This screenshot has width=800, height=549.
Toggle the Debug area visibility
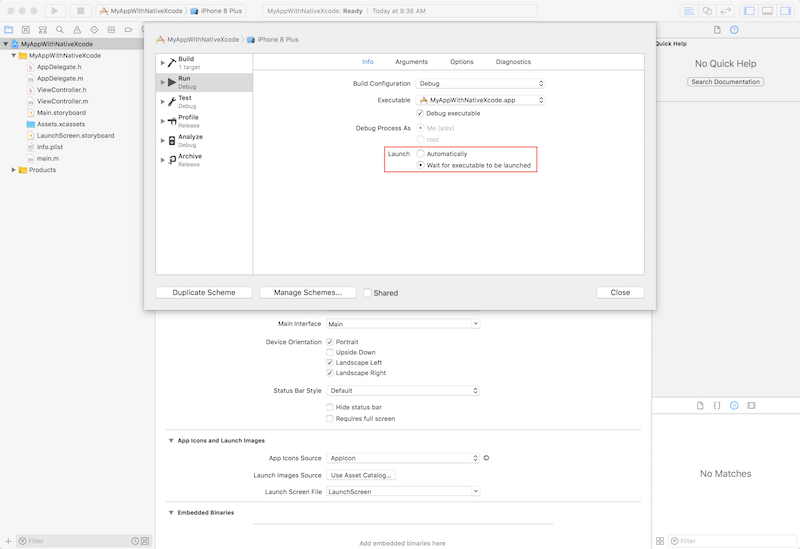(767, 11)
